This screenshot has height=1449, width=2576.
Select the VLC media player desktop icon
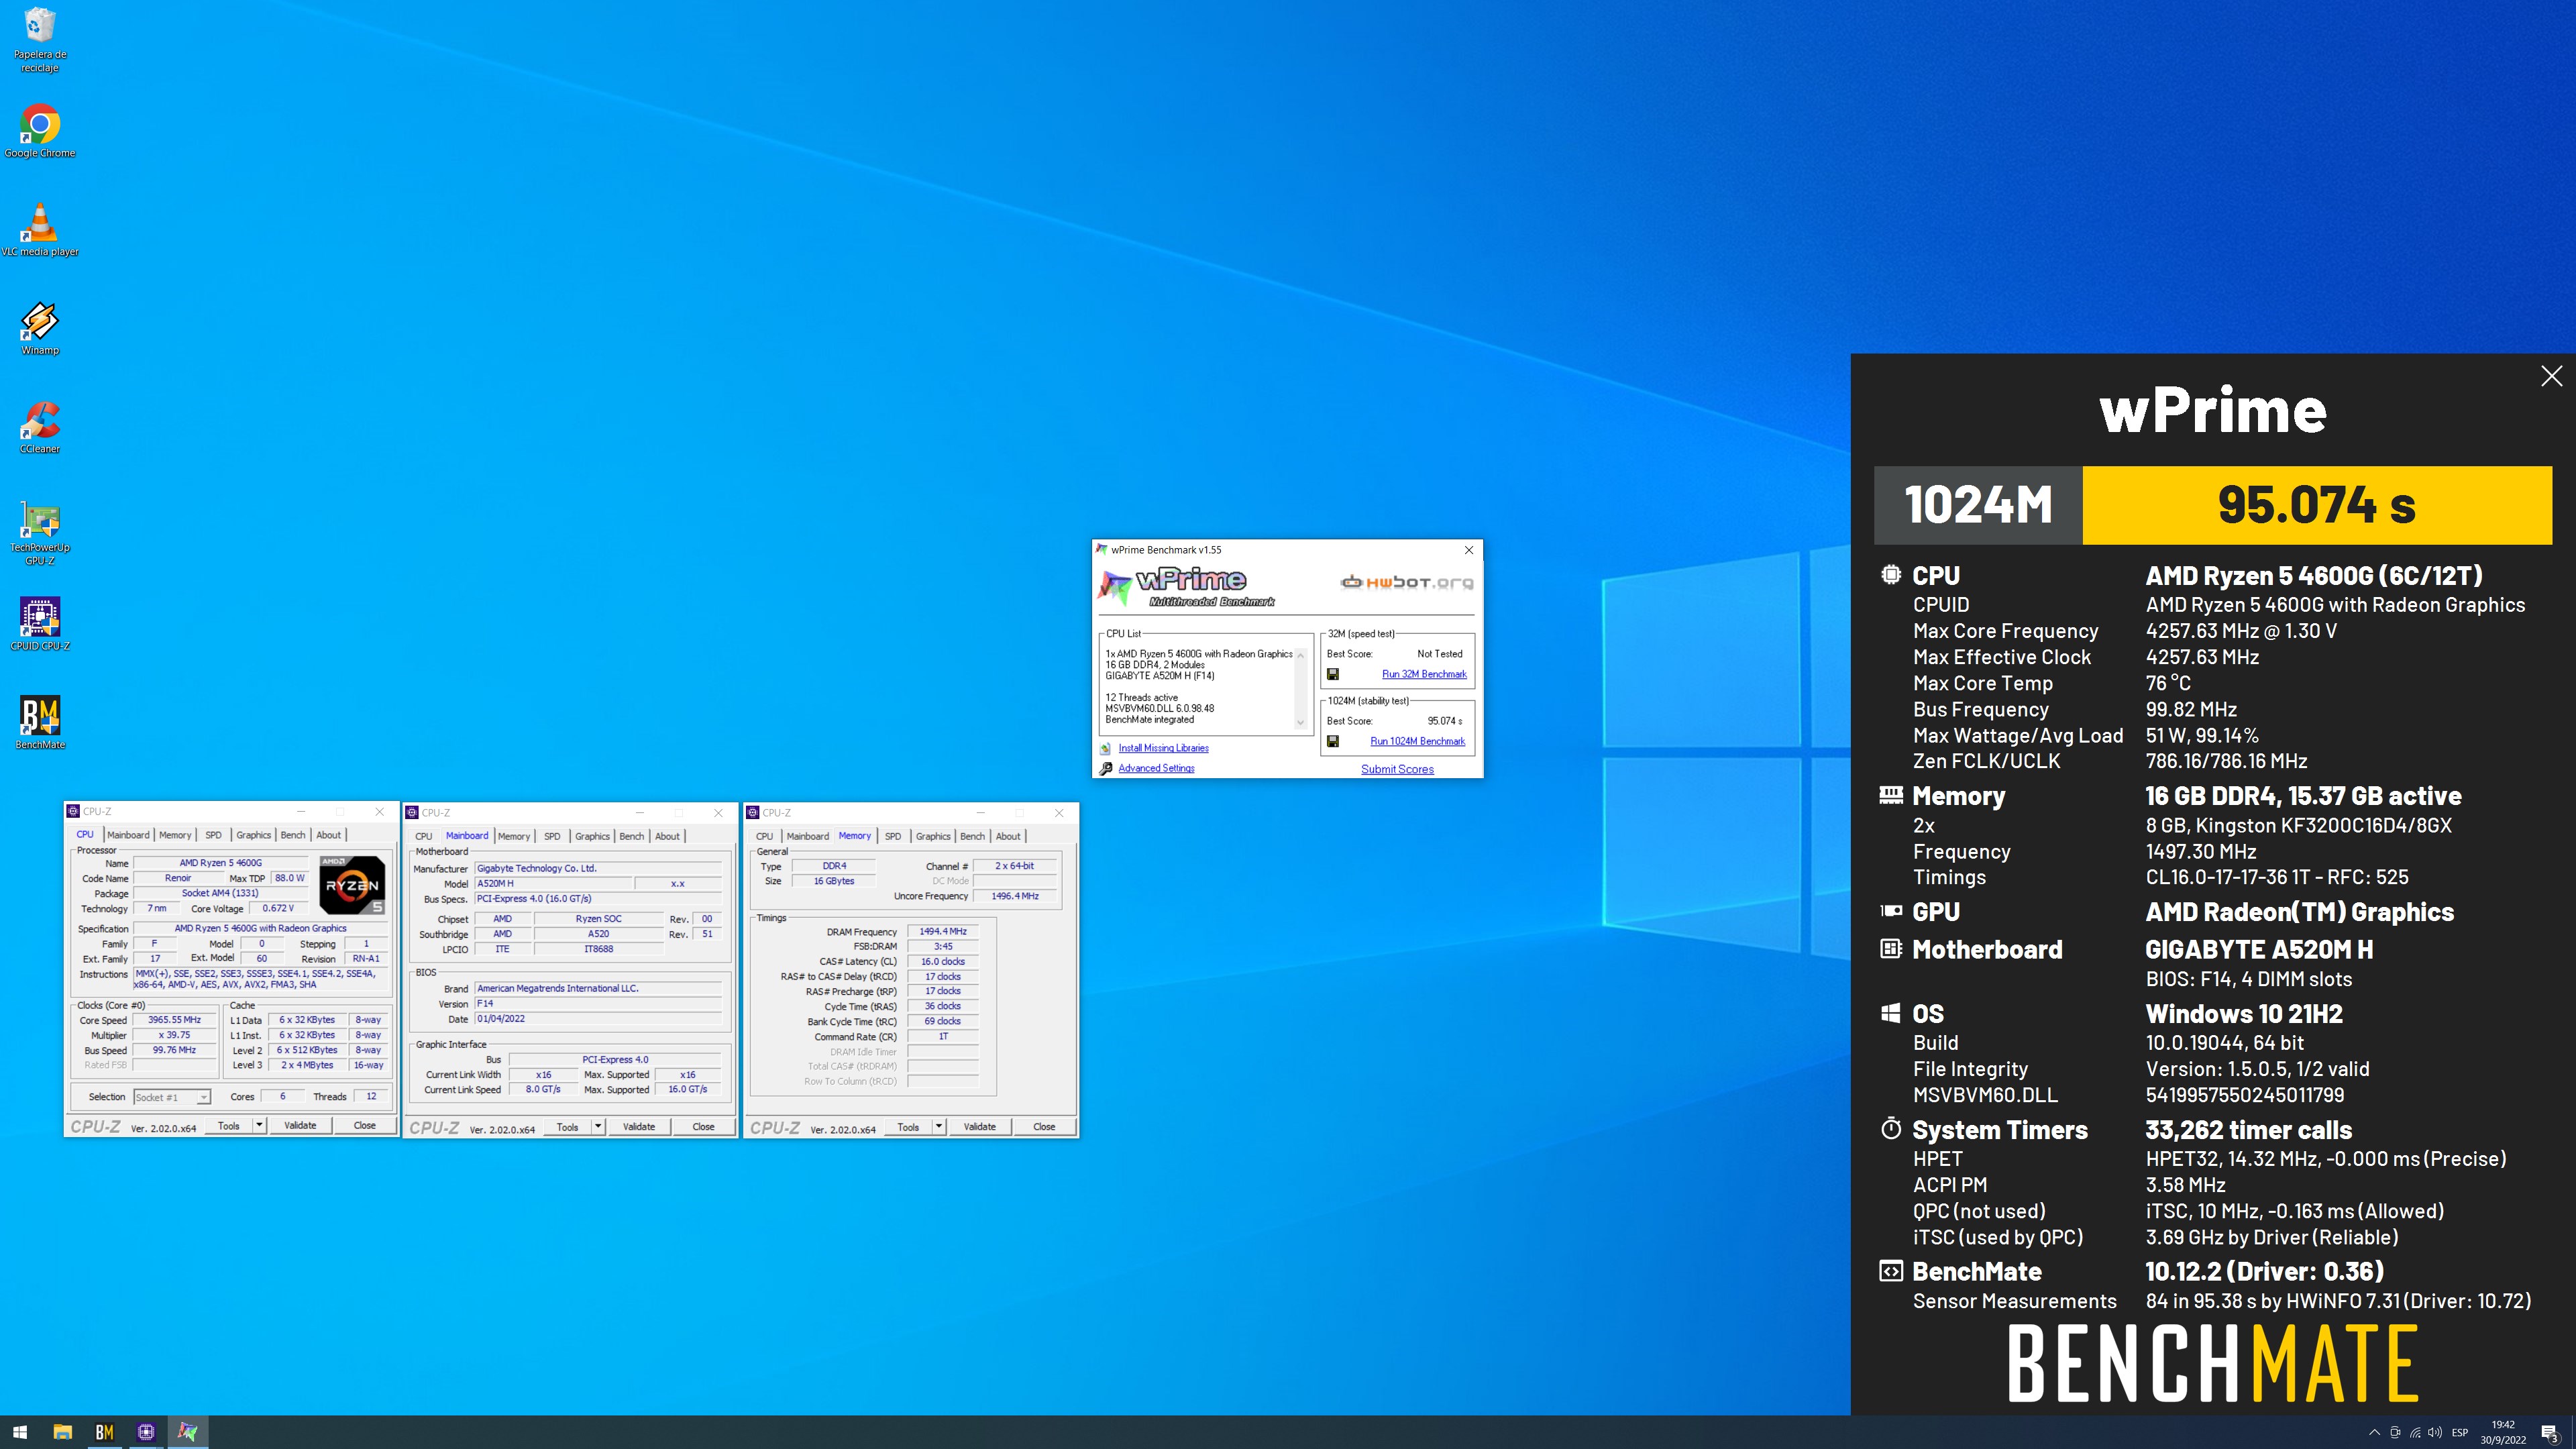pos(40,230)
